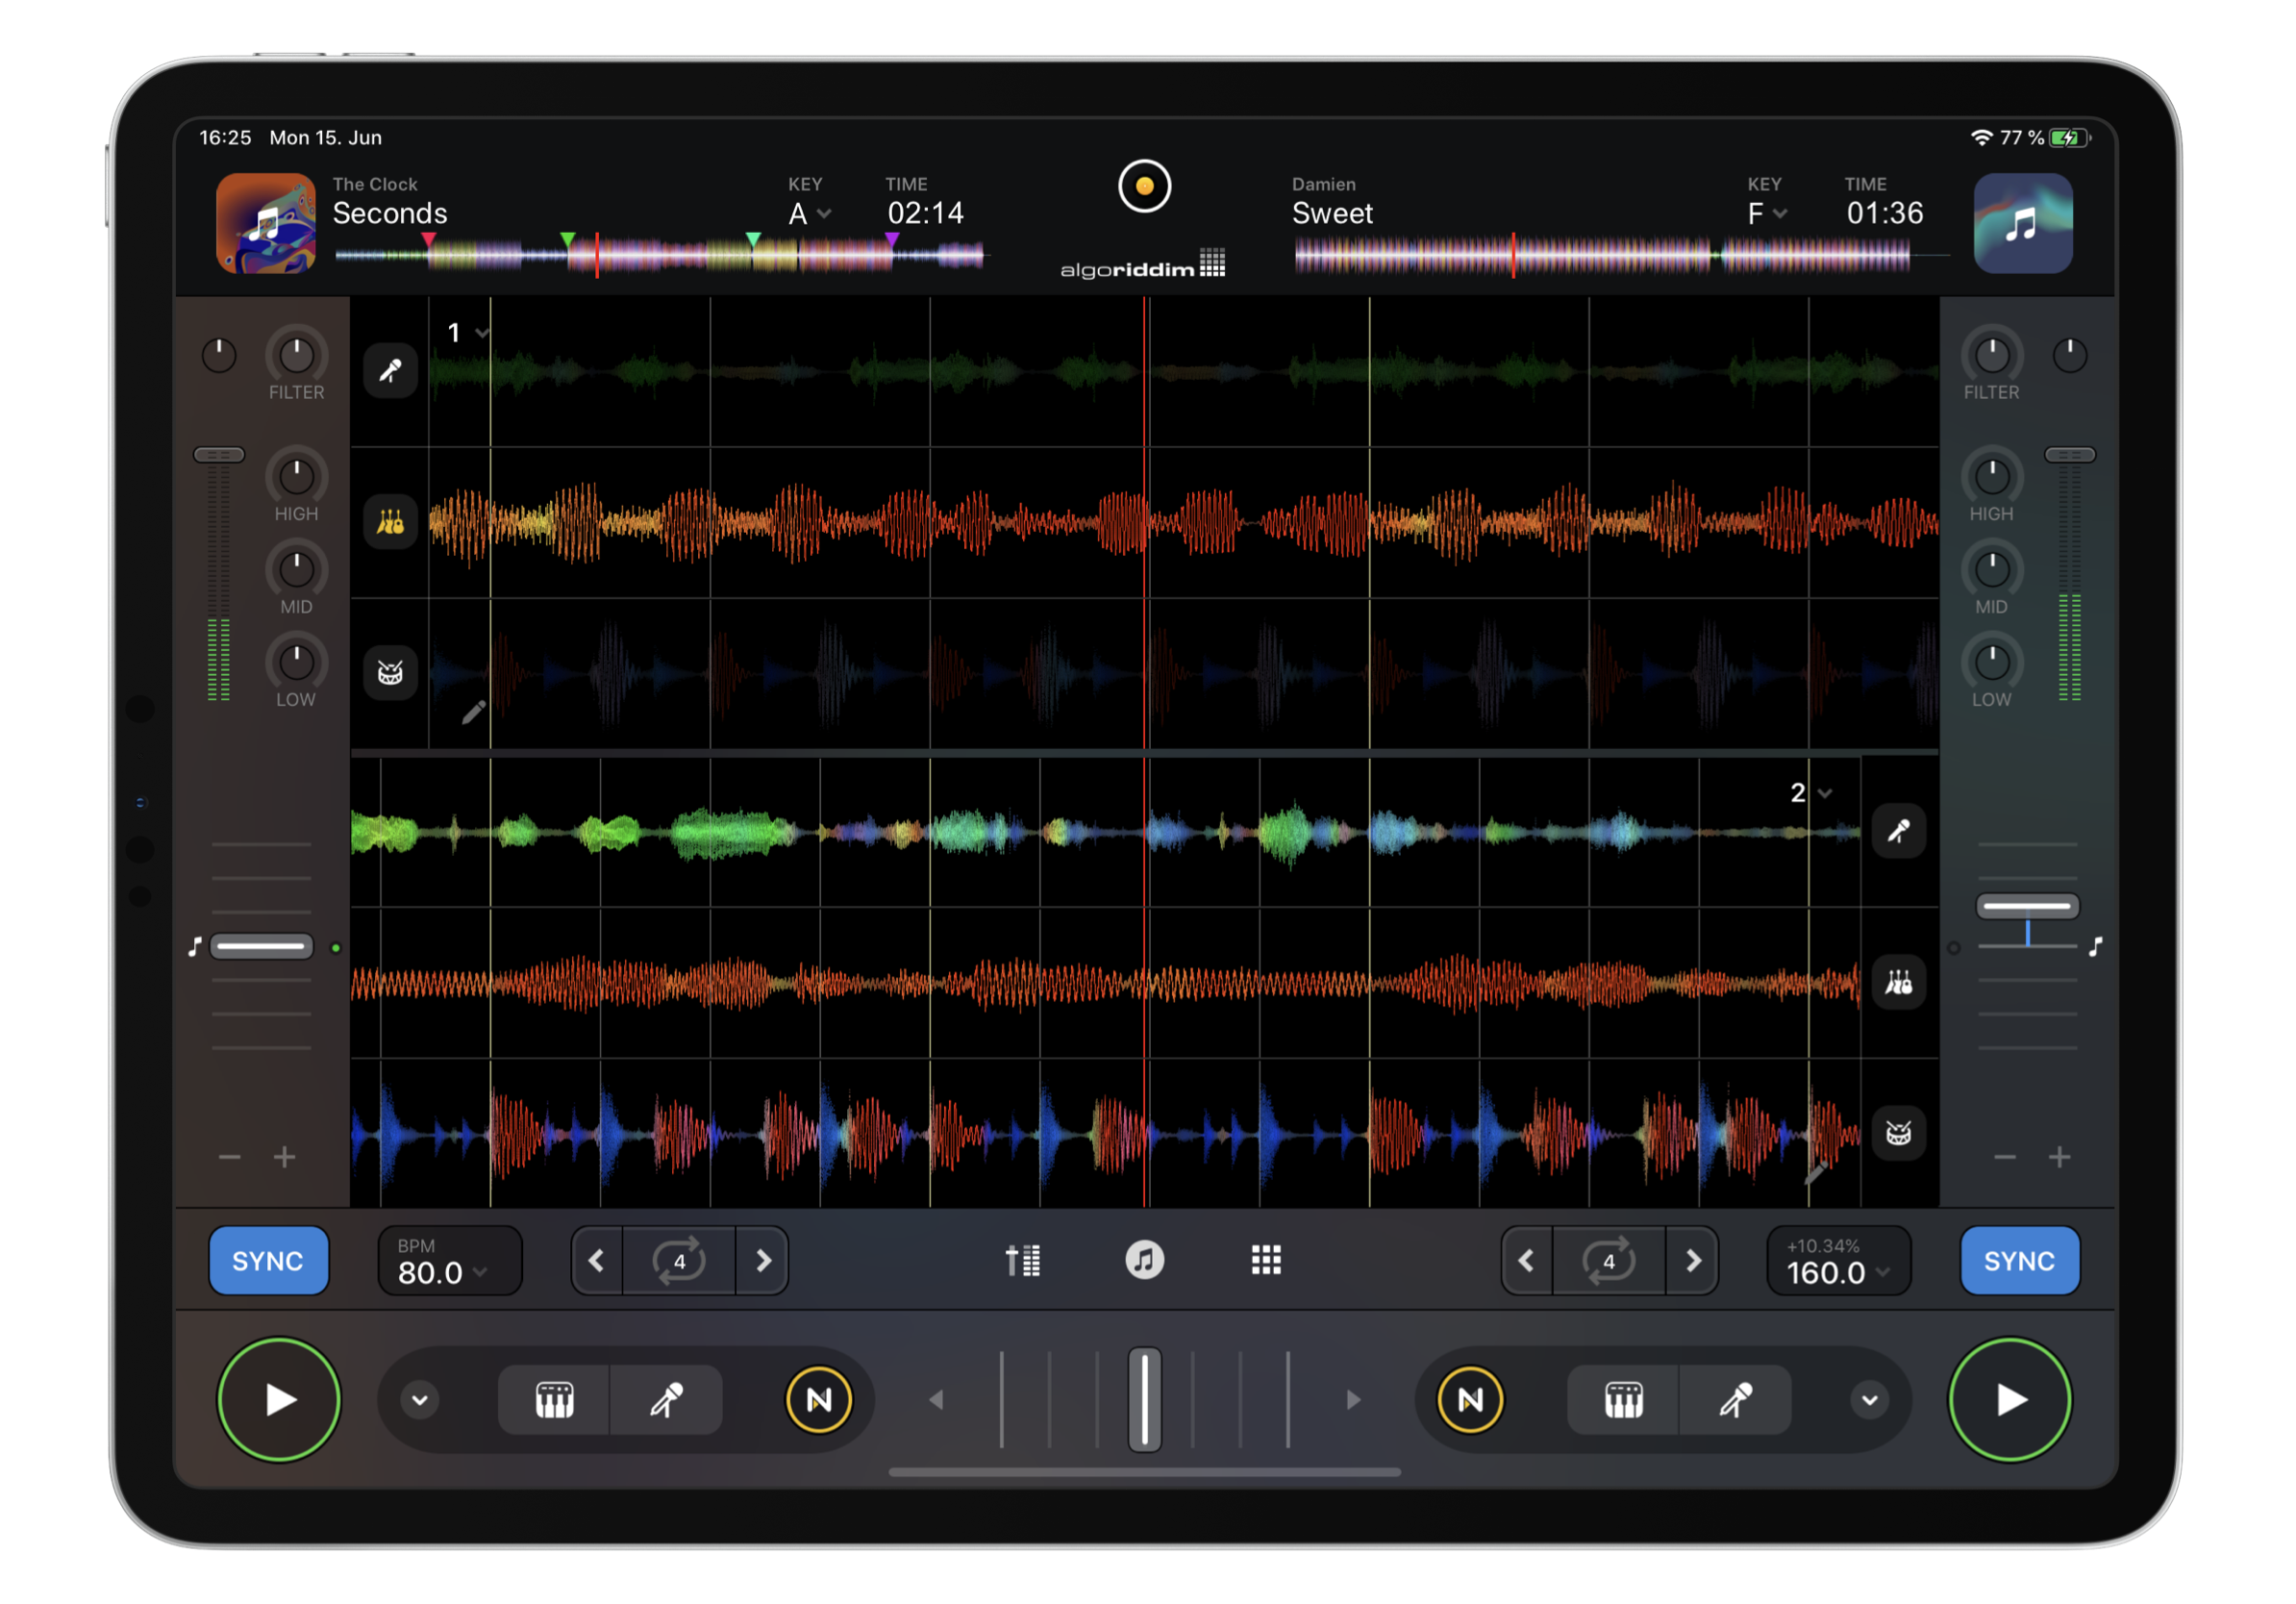
Task: Open the sampler grid icon
Action: (1266, 1260)
